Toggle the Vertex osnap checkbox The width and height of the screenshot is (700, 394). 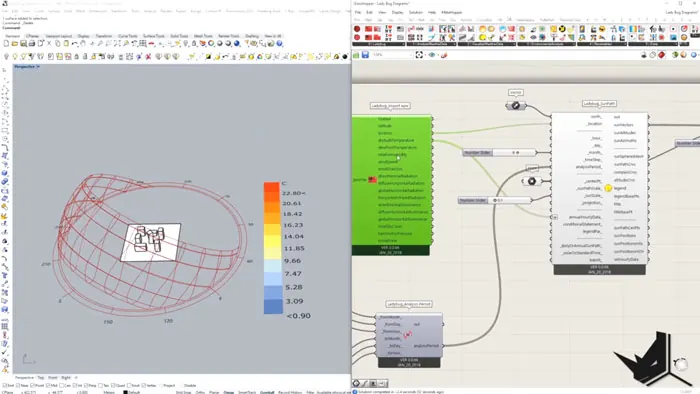point(144,386)
